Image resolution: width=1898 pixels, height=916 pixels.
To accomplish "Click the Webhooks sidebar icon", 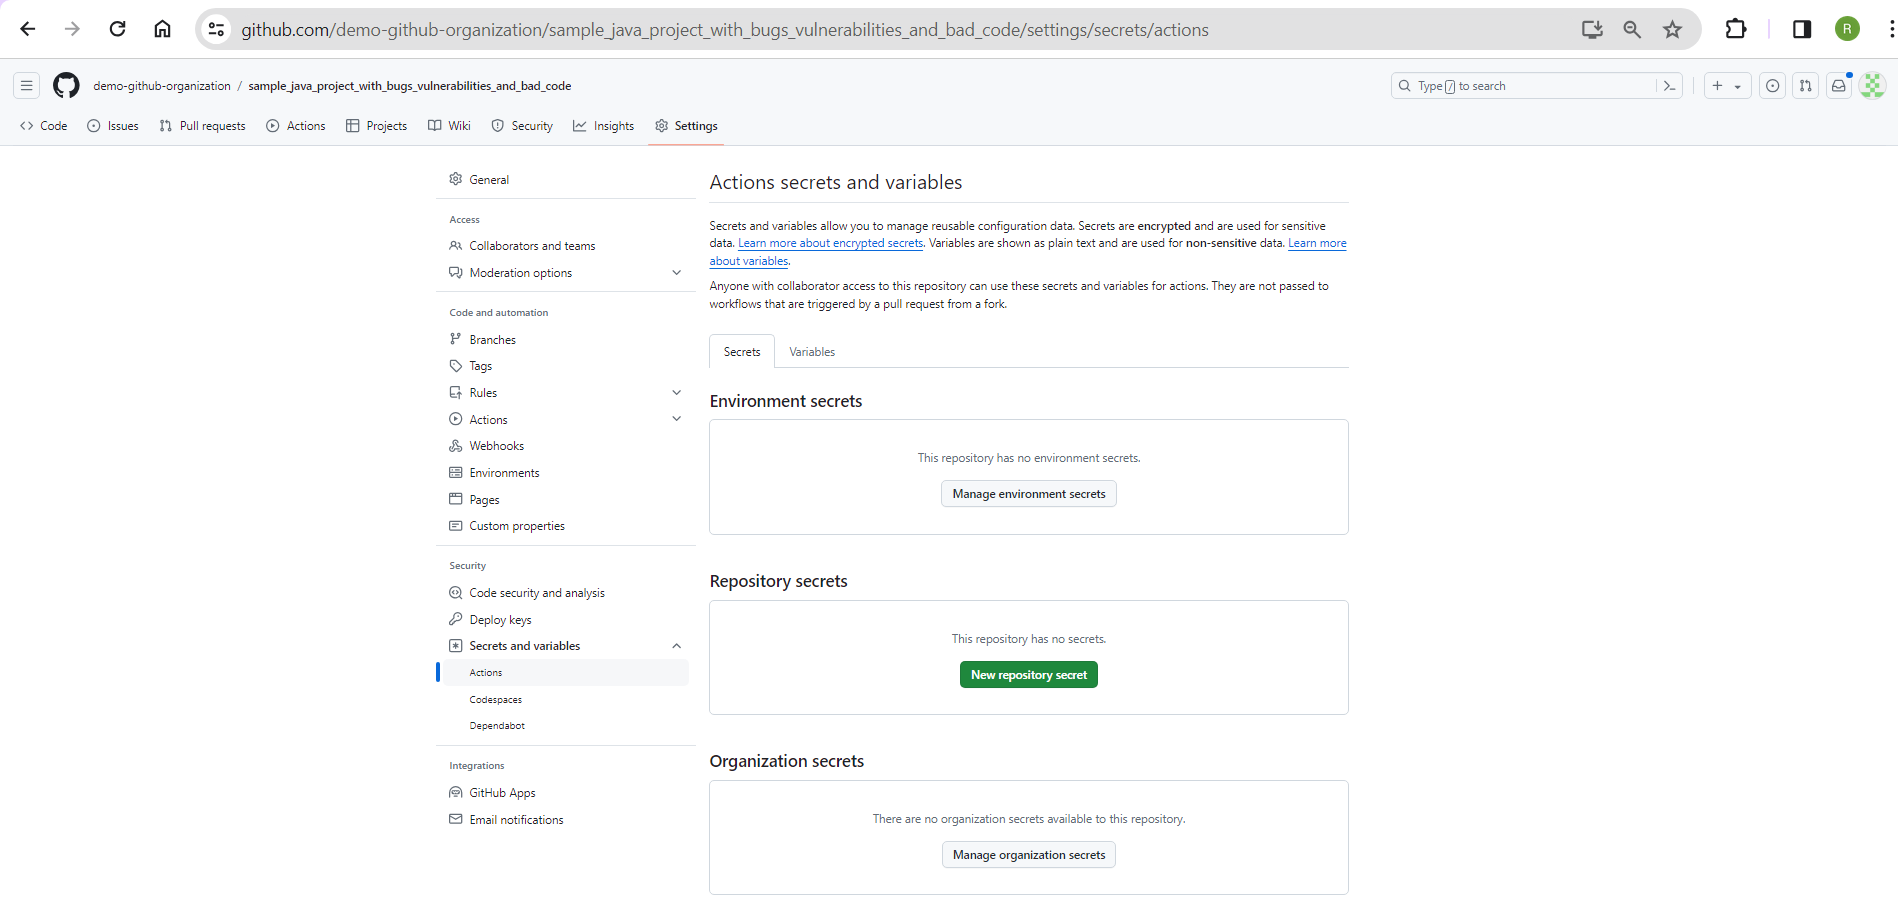I will tap(456, 445).
